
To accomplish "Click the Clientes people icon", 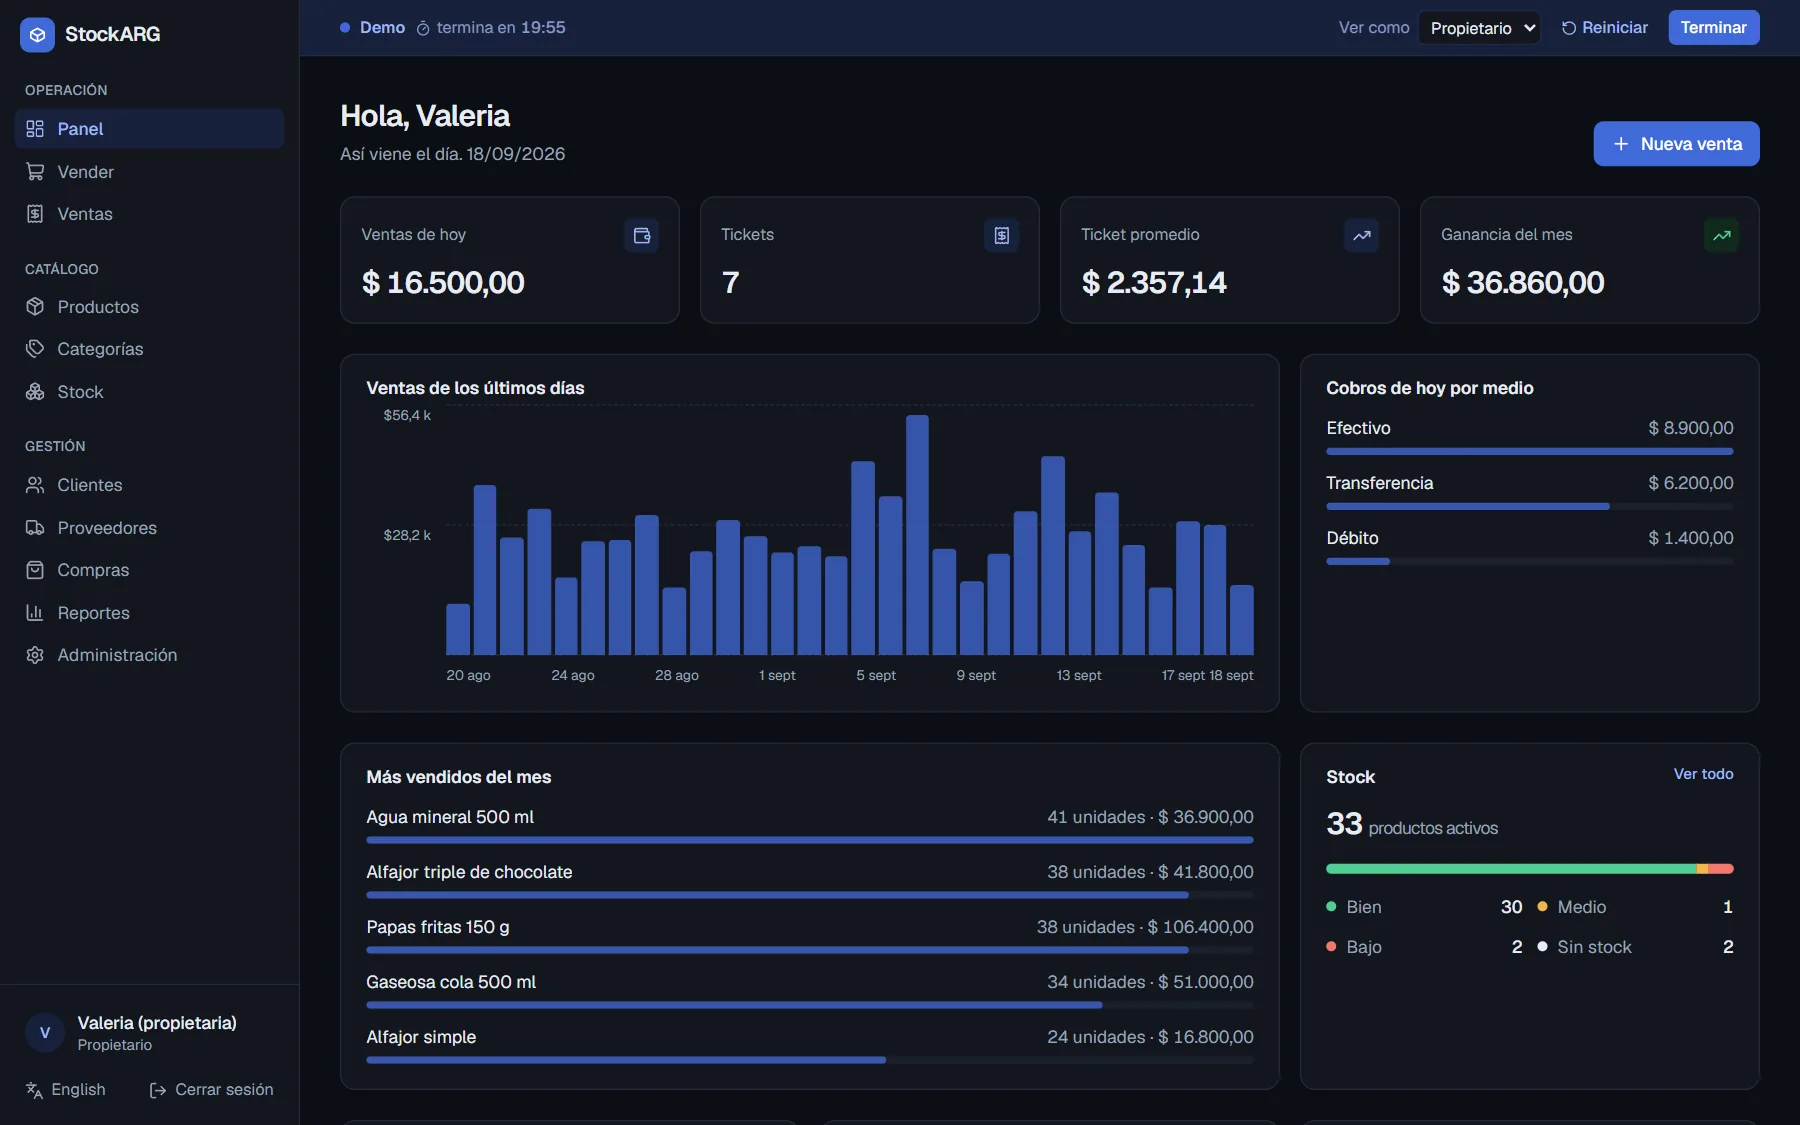I will tap(35, 485).
